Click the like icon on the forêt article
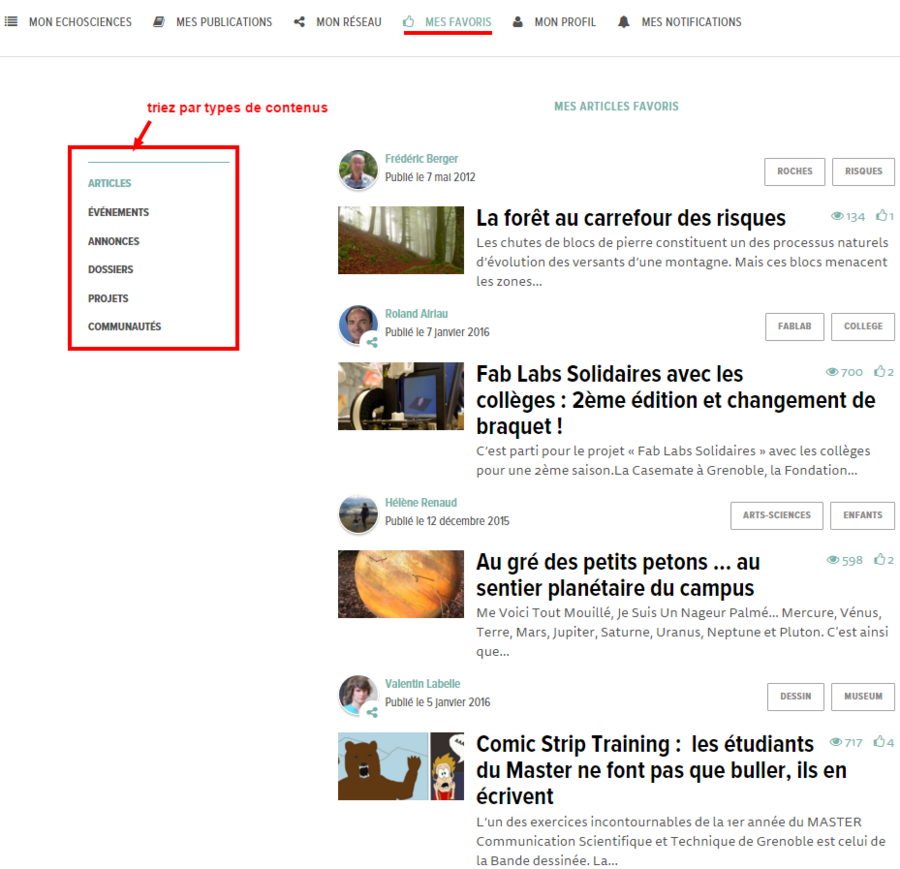 [x=881, y=216]
